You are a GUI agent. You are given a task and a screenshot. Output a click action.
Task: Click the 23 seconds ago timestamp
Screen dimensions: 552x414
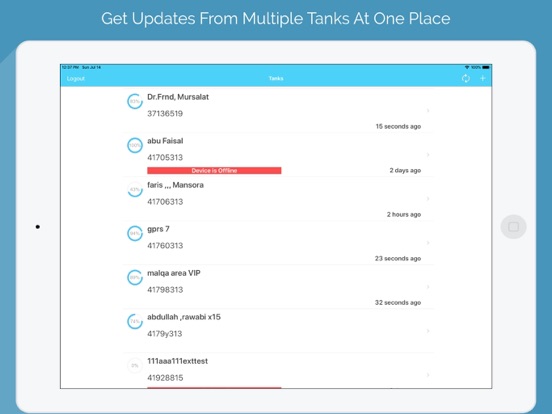tap(398, 258)
